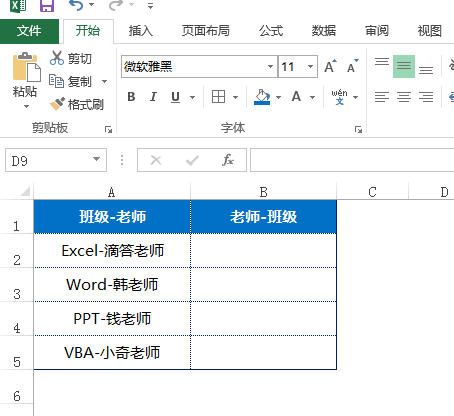The image size is (454, 416).
Task: Open the 剪贴板 clipboard pane launcher
Action: click(x=108, y=129)
